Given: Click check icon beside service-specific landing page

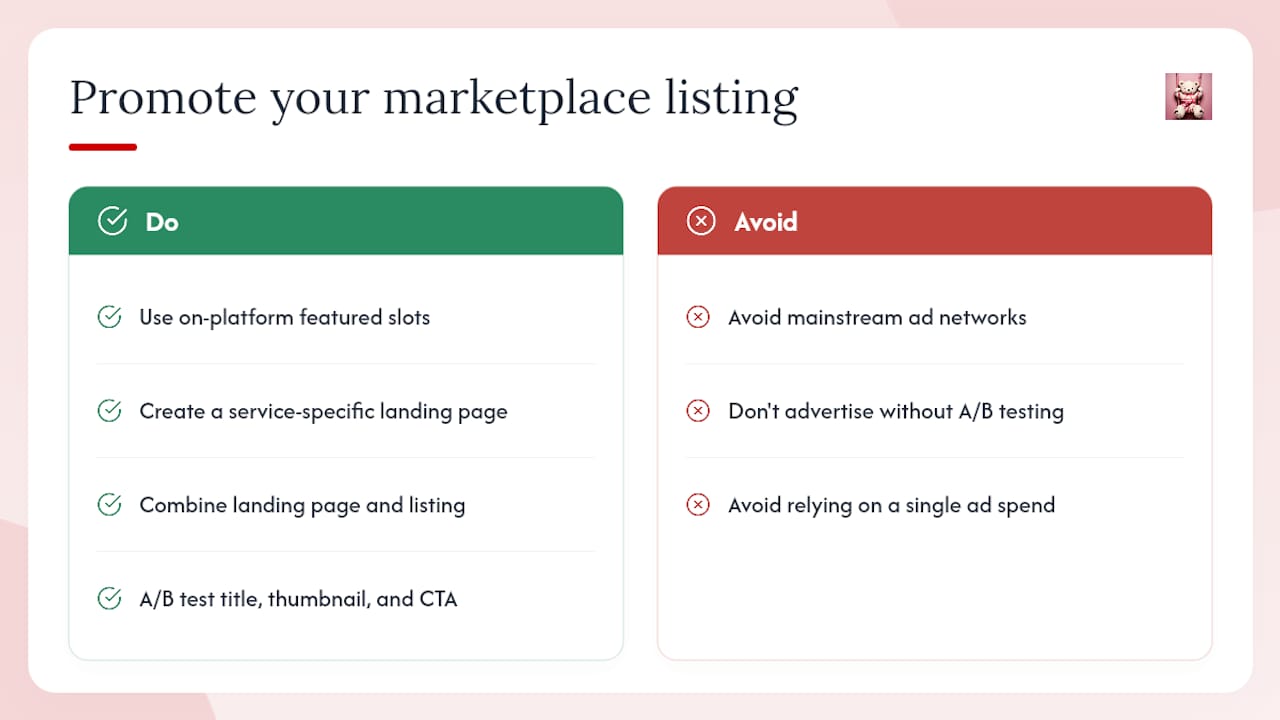Looking at the screenshot, I should 109,411.
